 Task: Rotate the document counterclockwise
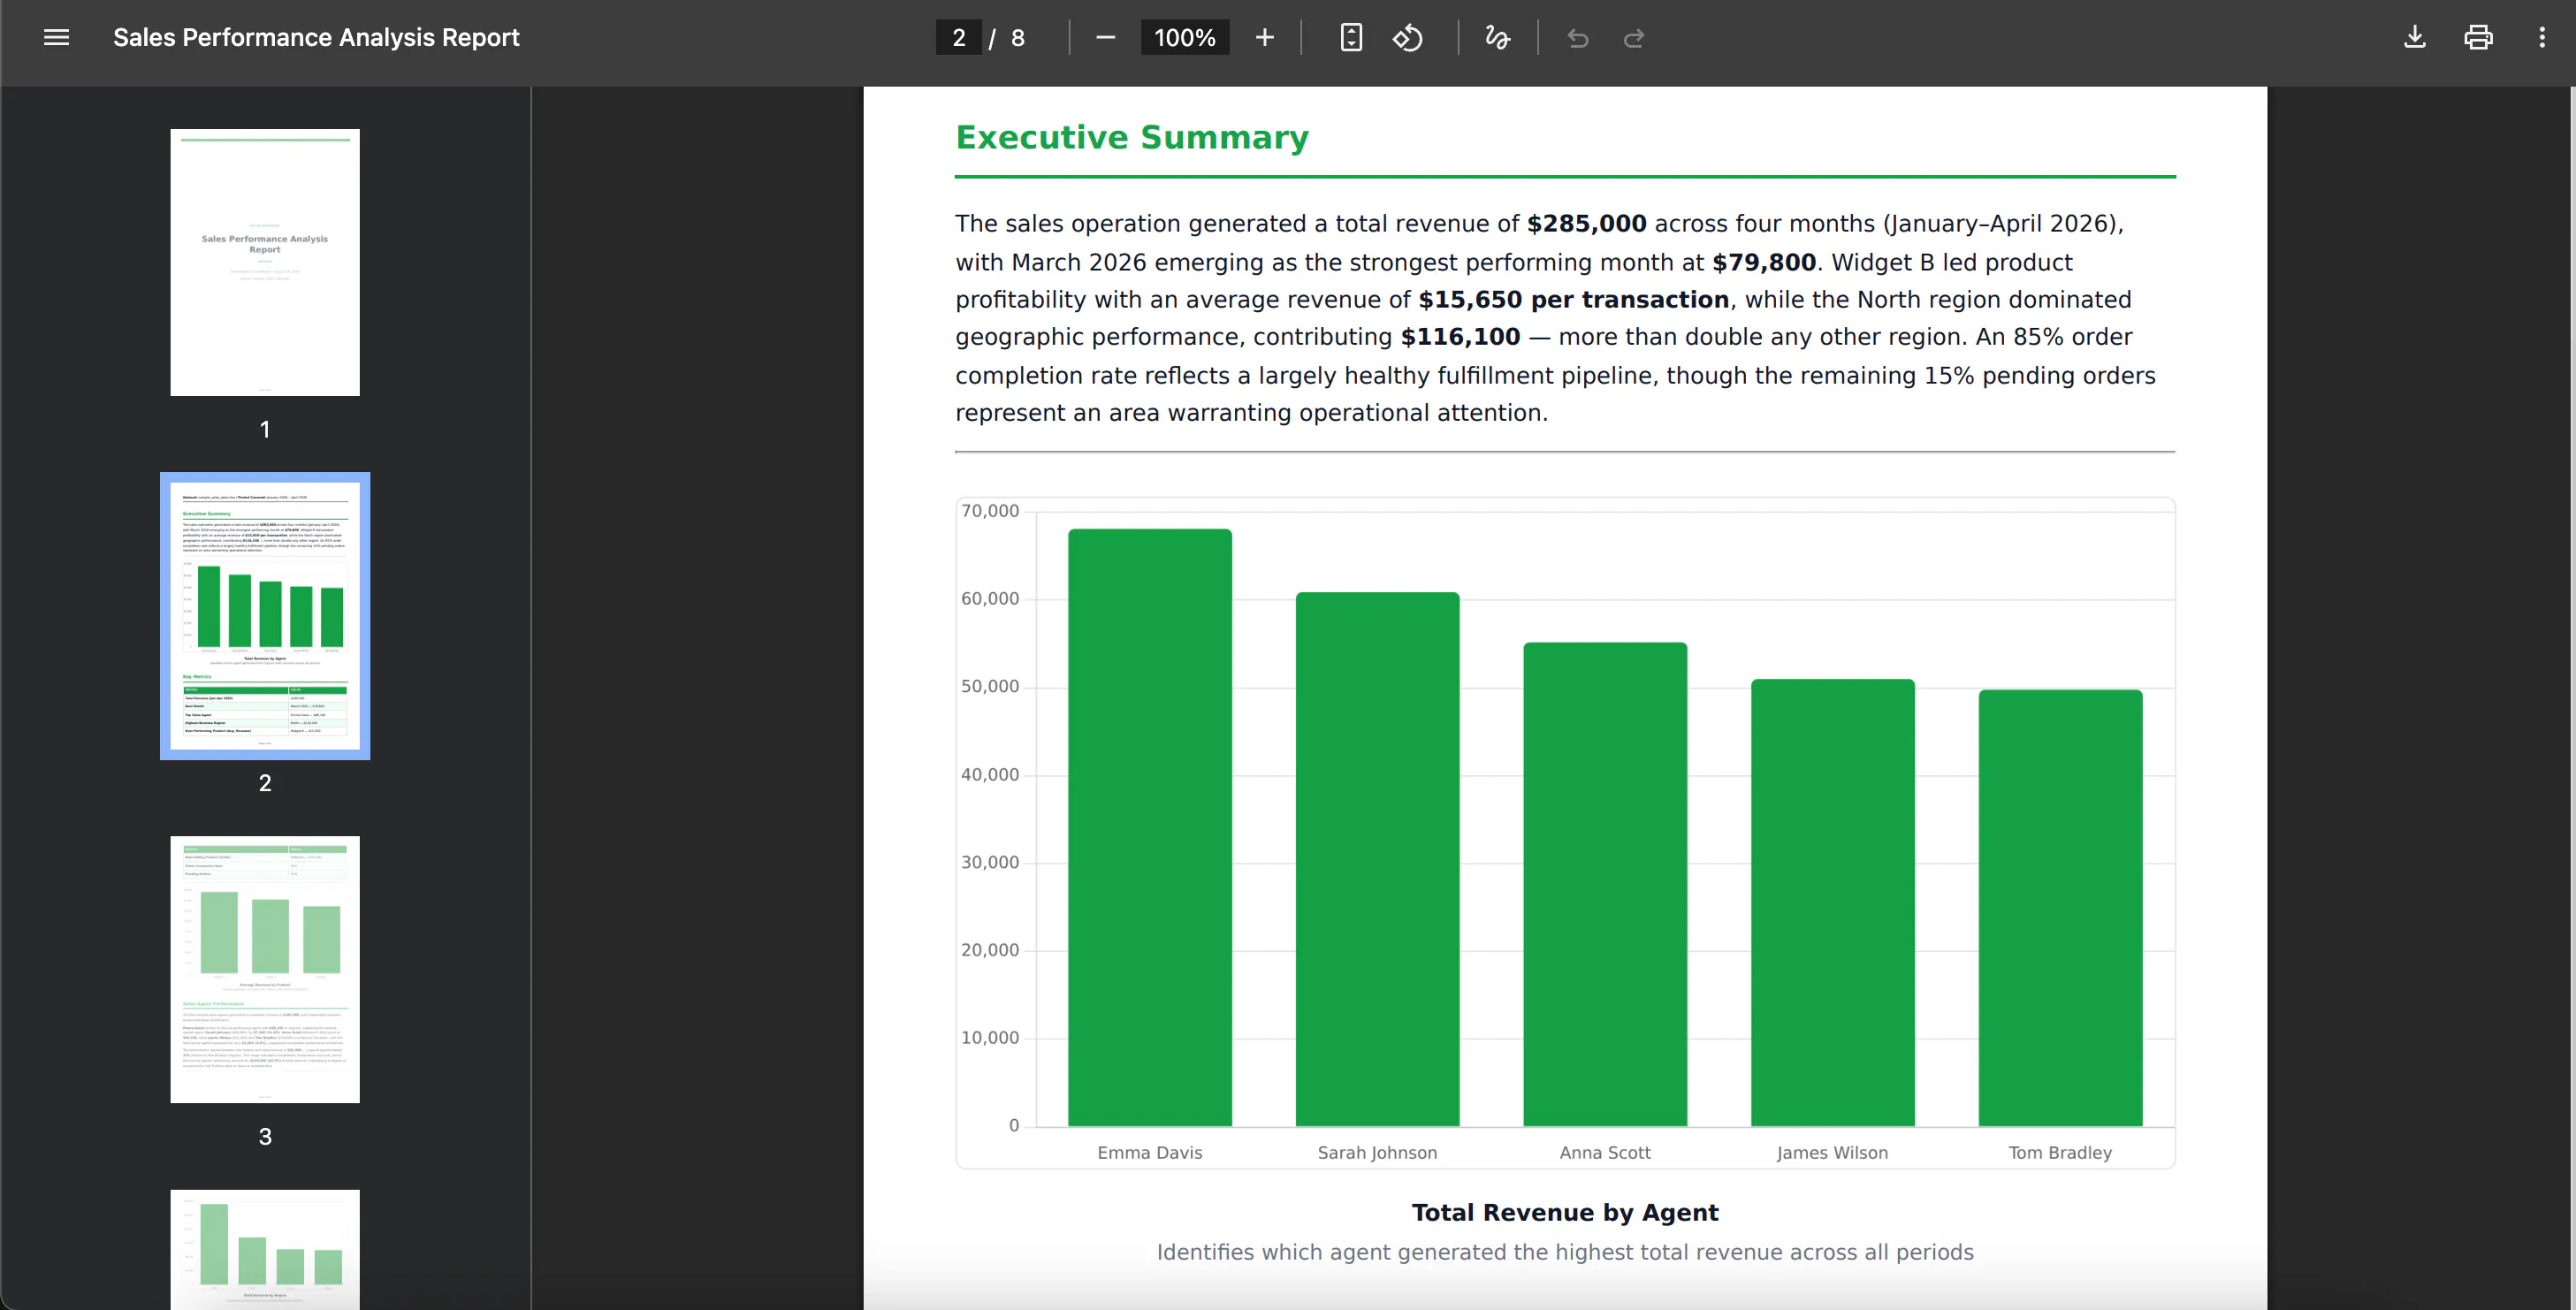[x=1408, y=38]
